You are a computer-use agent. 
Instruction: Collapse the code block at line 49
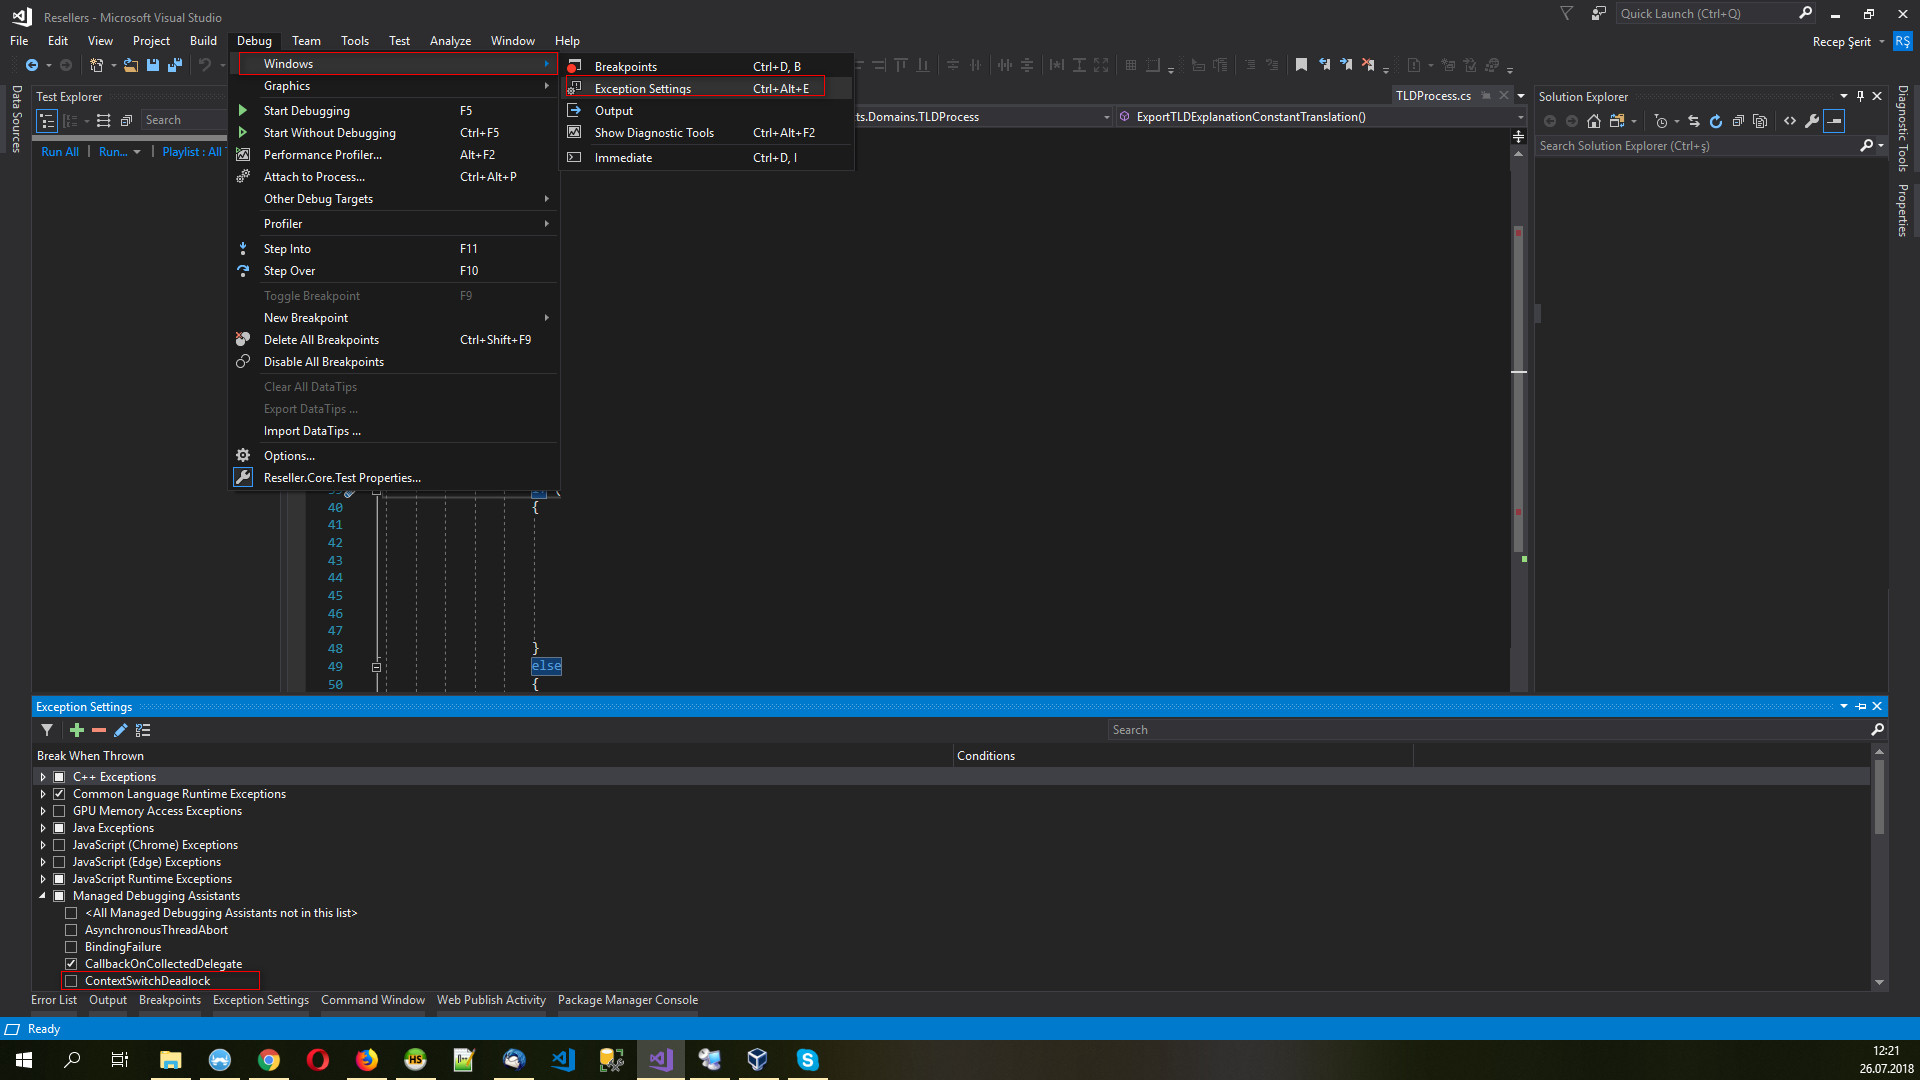(376, 667)
